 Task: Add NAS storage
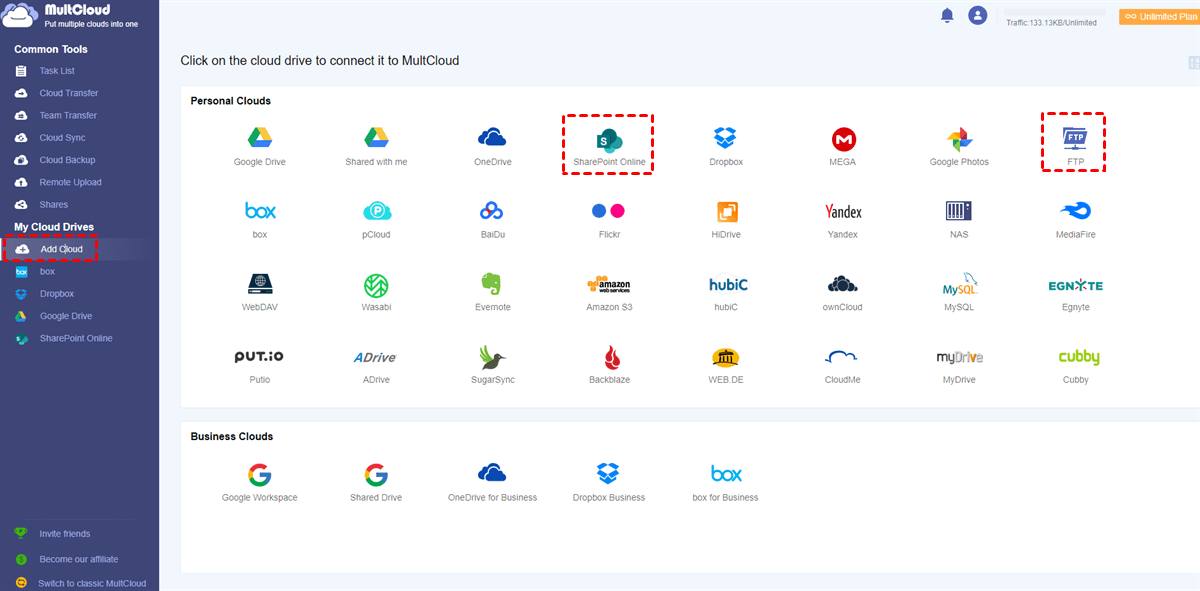959,219
